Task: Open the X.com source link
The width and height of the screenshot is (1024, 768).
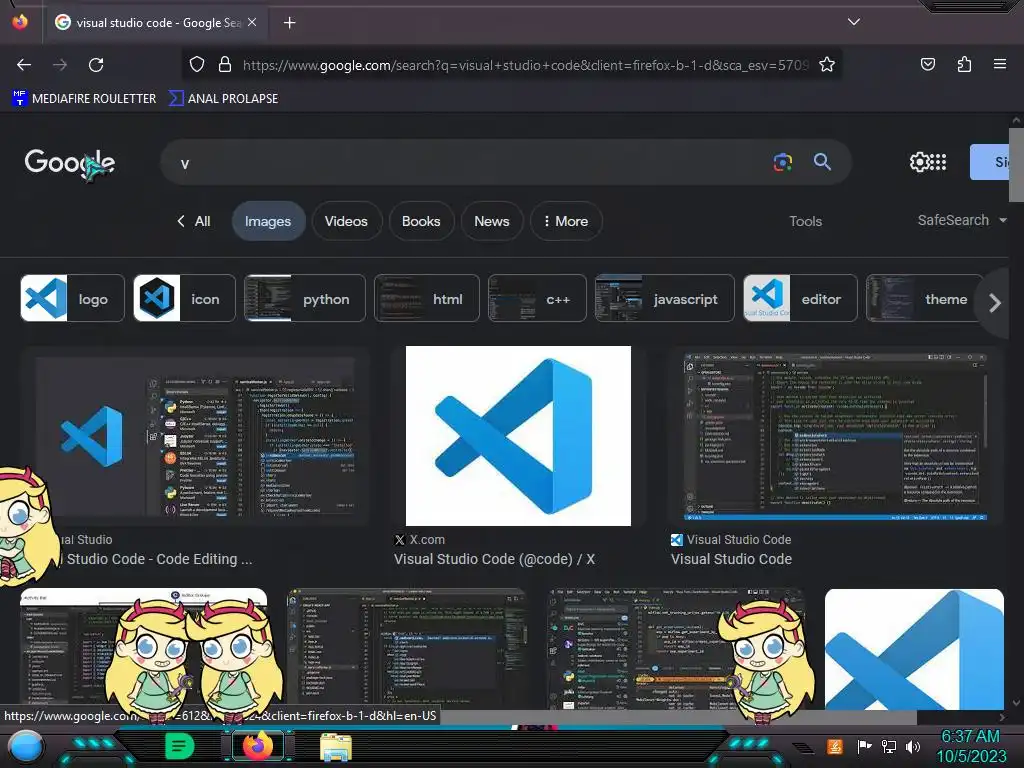Action: point(420,540)
